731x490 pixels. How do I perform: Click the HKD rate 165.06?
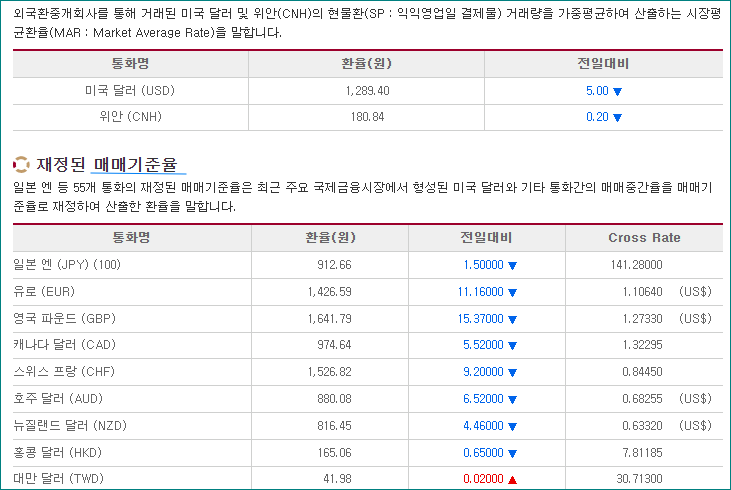pos(335,453)
